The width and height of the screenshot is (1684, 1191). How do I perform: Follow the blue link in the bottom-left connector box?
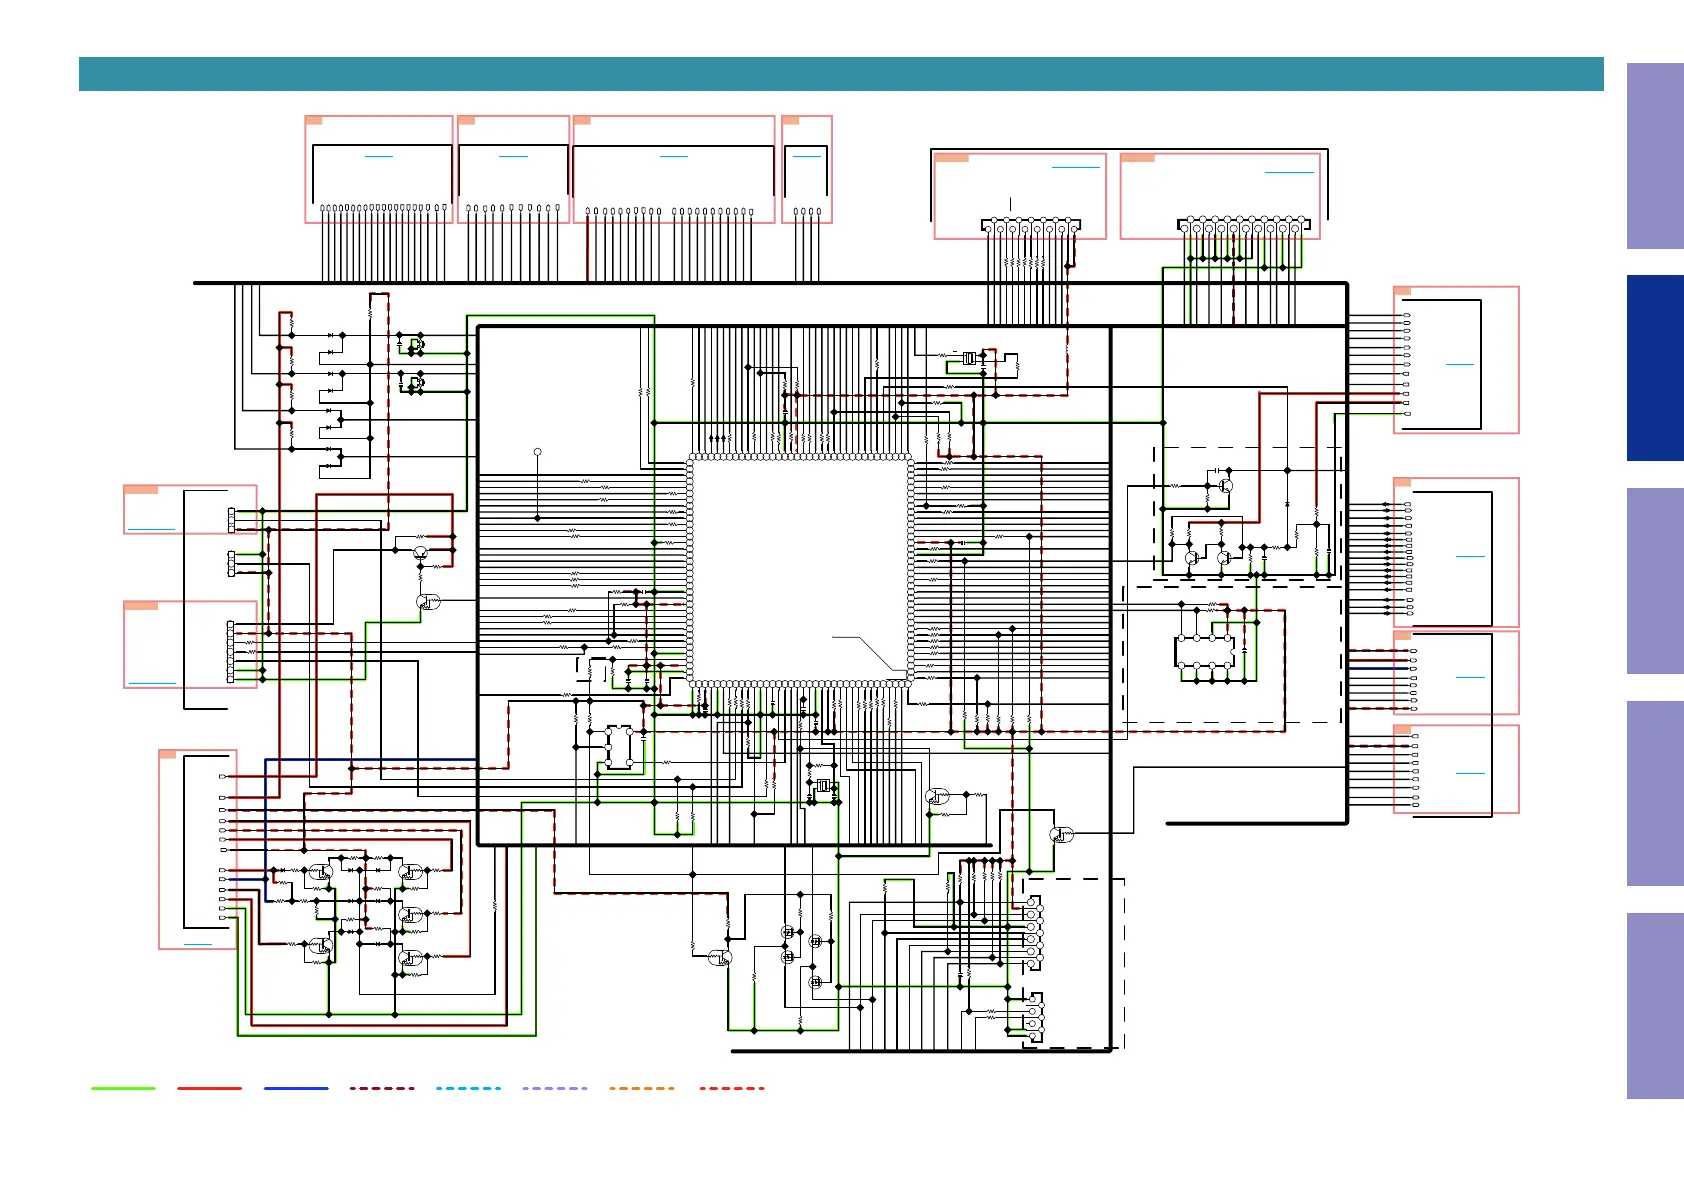tap(198, 944)
